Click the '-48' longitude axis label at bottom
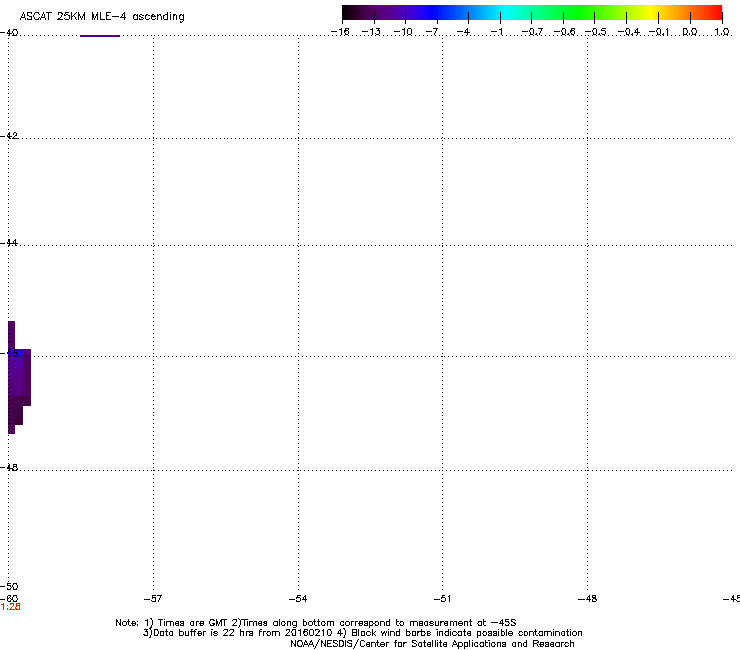Viewport: 740px width, 650px height. tap(587, 599)
